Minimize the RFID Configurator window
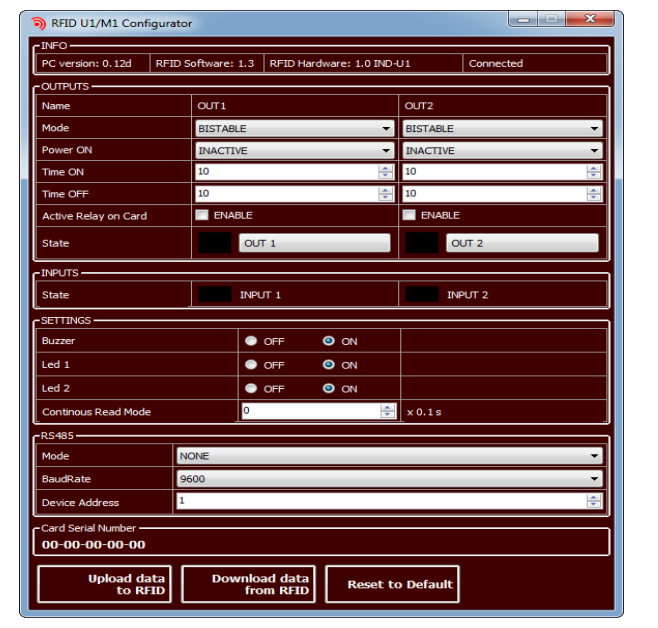The width and height of the screenshot is (658, 628). [522, 19]
